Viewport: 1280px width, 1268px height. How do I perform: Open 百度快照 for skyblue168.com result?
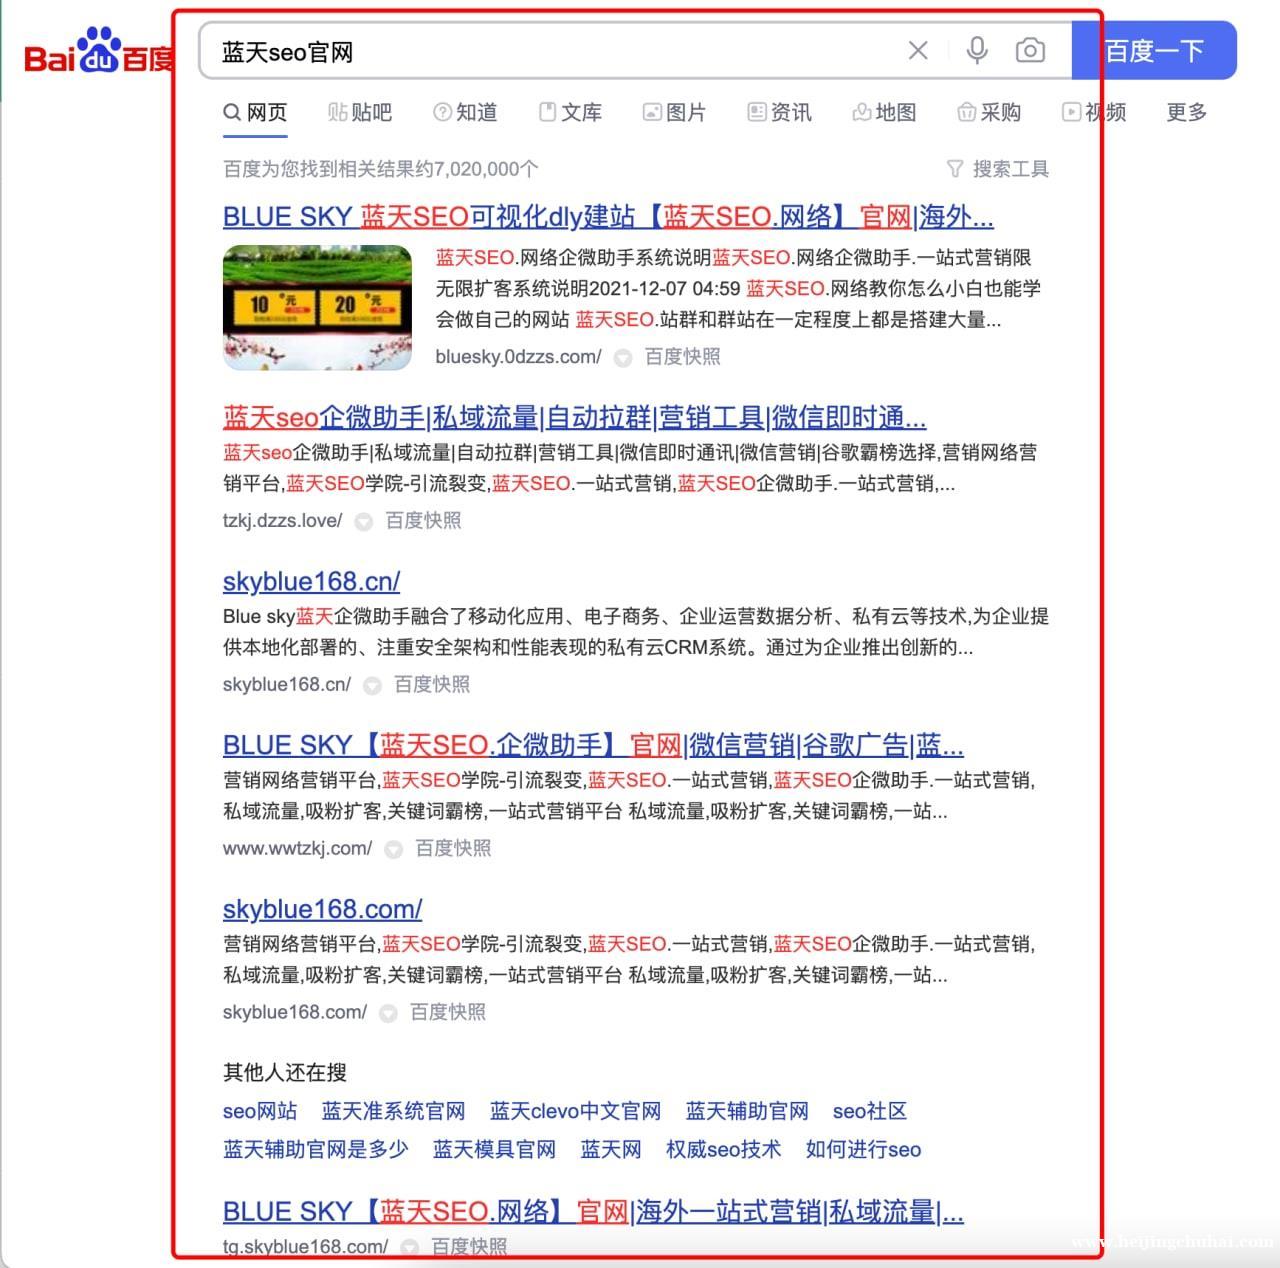(x=447, y=1012)
